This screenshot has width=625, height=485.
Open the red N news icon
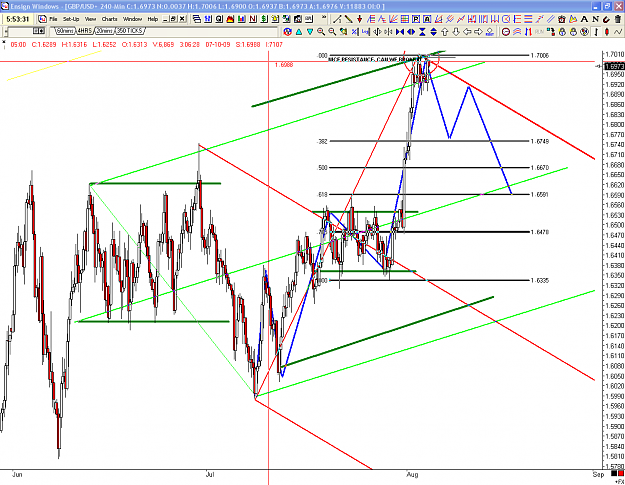point(252,19)
